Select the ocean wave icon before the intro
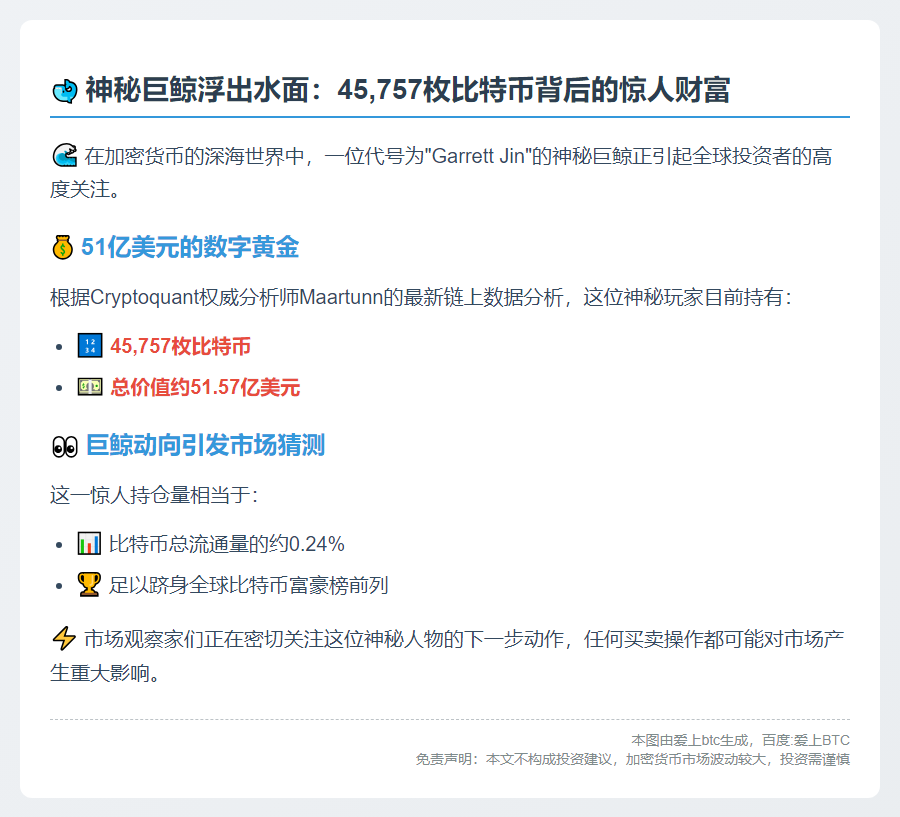Image resolution: width=900 pixels, height=817 pixels. click(64, 155)
